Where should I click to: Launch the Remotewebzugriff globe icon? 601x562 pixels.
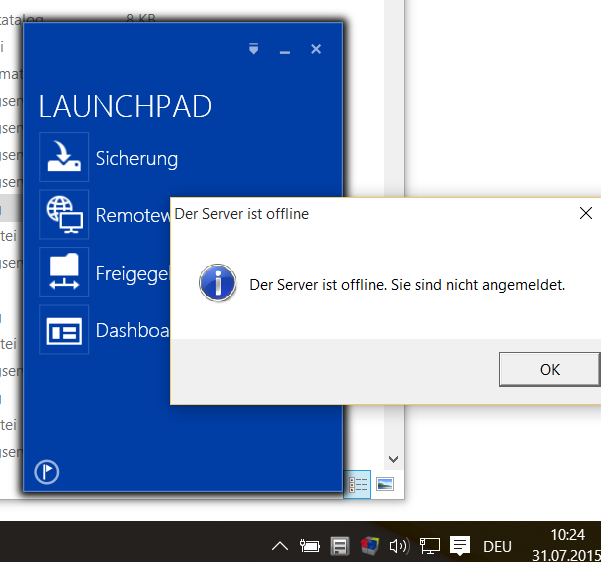(x=64, y=215)
